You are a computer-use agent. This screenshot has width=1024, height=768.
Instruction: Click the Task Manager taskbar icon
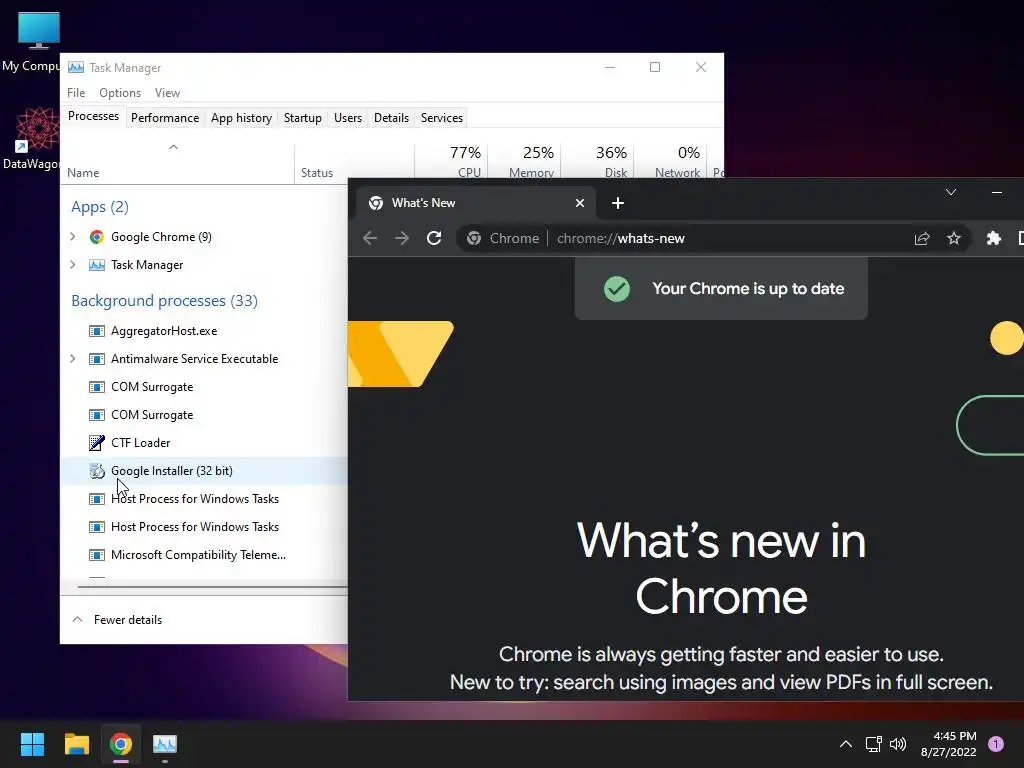(165, 744)
